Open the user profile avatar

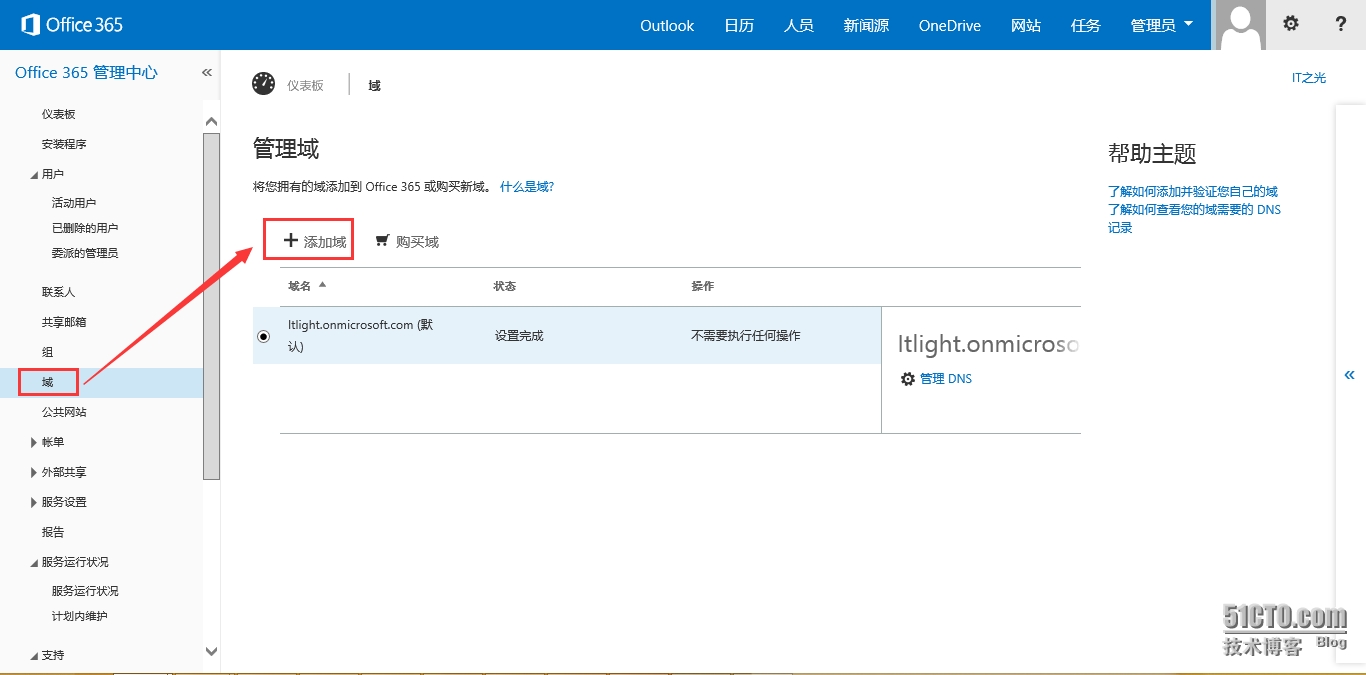1240,25
